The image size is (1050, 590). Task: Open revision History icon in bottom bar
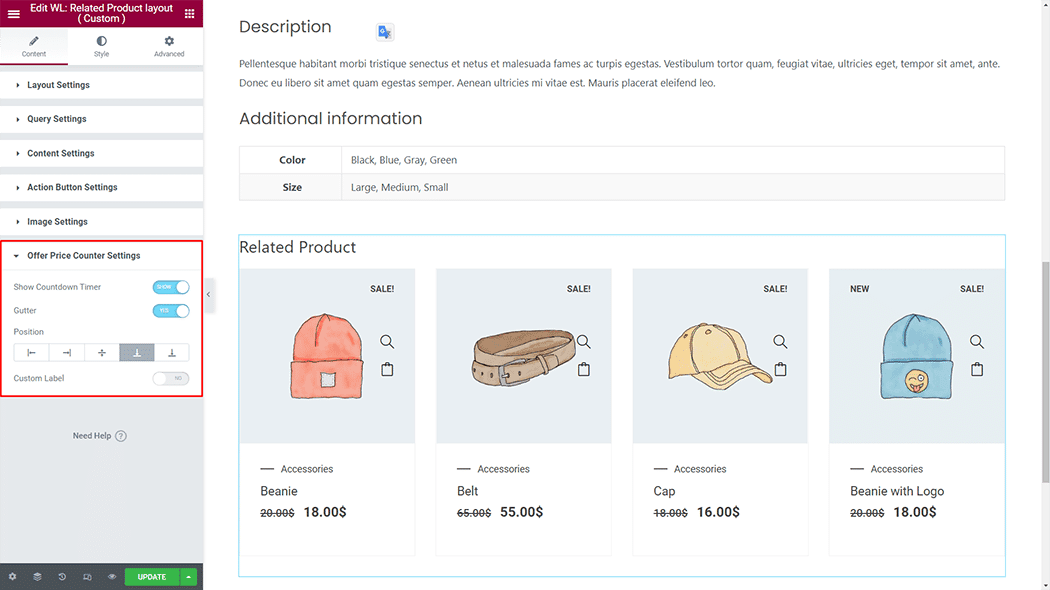click(62, 577)
